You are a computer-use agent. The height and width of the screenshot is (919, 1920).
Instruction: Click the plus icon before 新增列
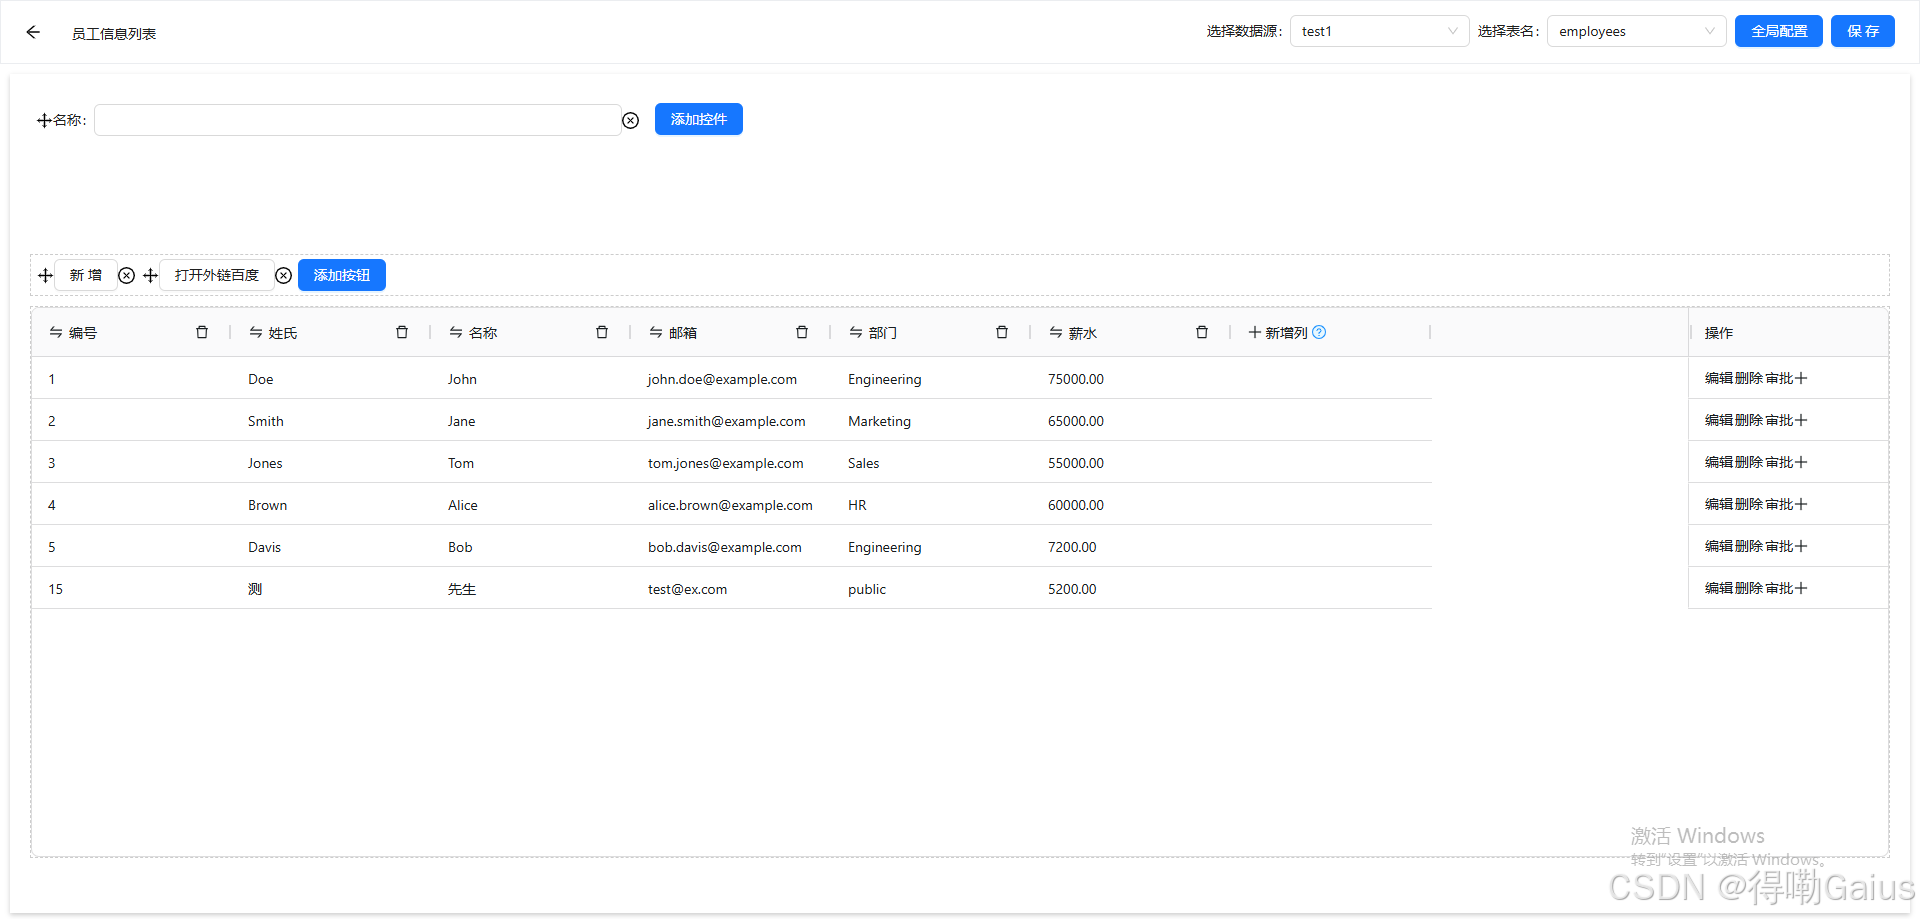point(1256,332)
